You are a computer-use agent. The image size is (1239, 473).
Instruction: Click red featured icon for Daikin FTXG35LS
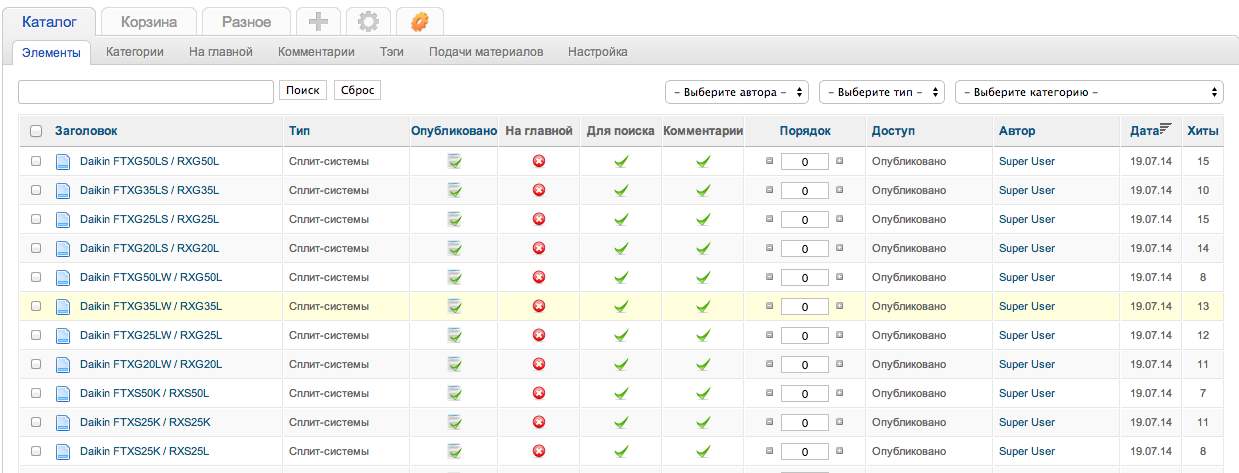538,190
